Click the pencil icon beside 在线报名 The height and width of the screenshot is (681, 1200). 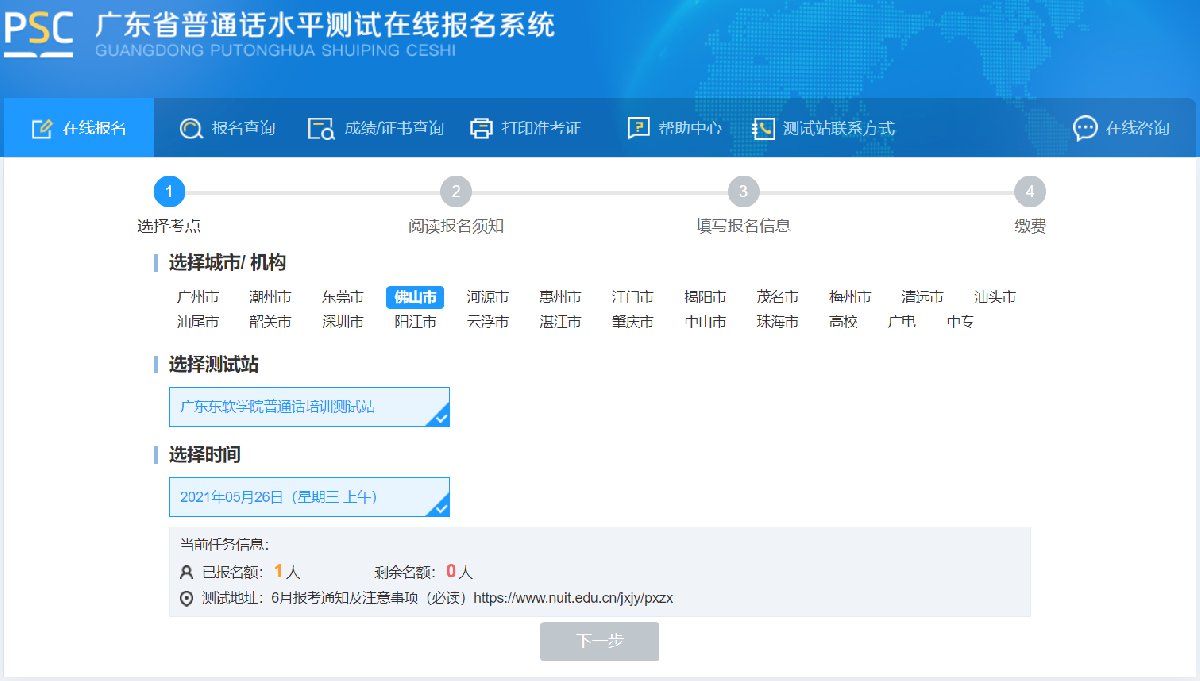[x=41, y=128]
